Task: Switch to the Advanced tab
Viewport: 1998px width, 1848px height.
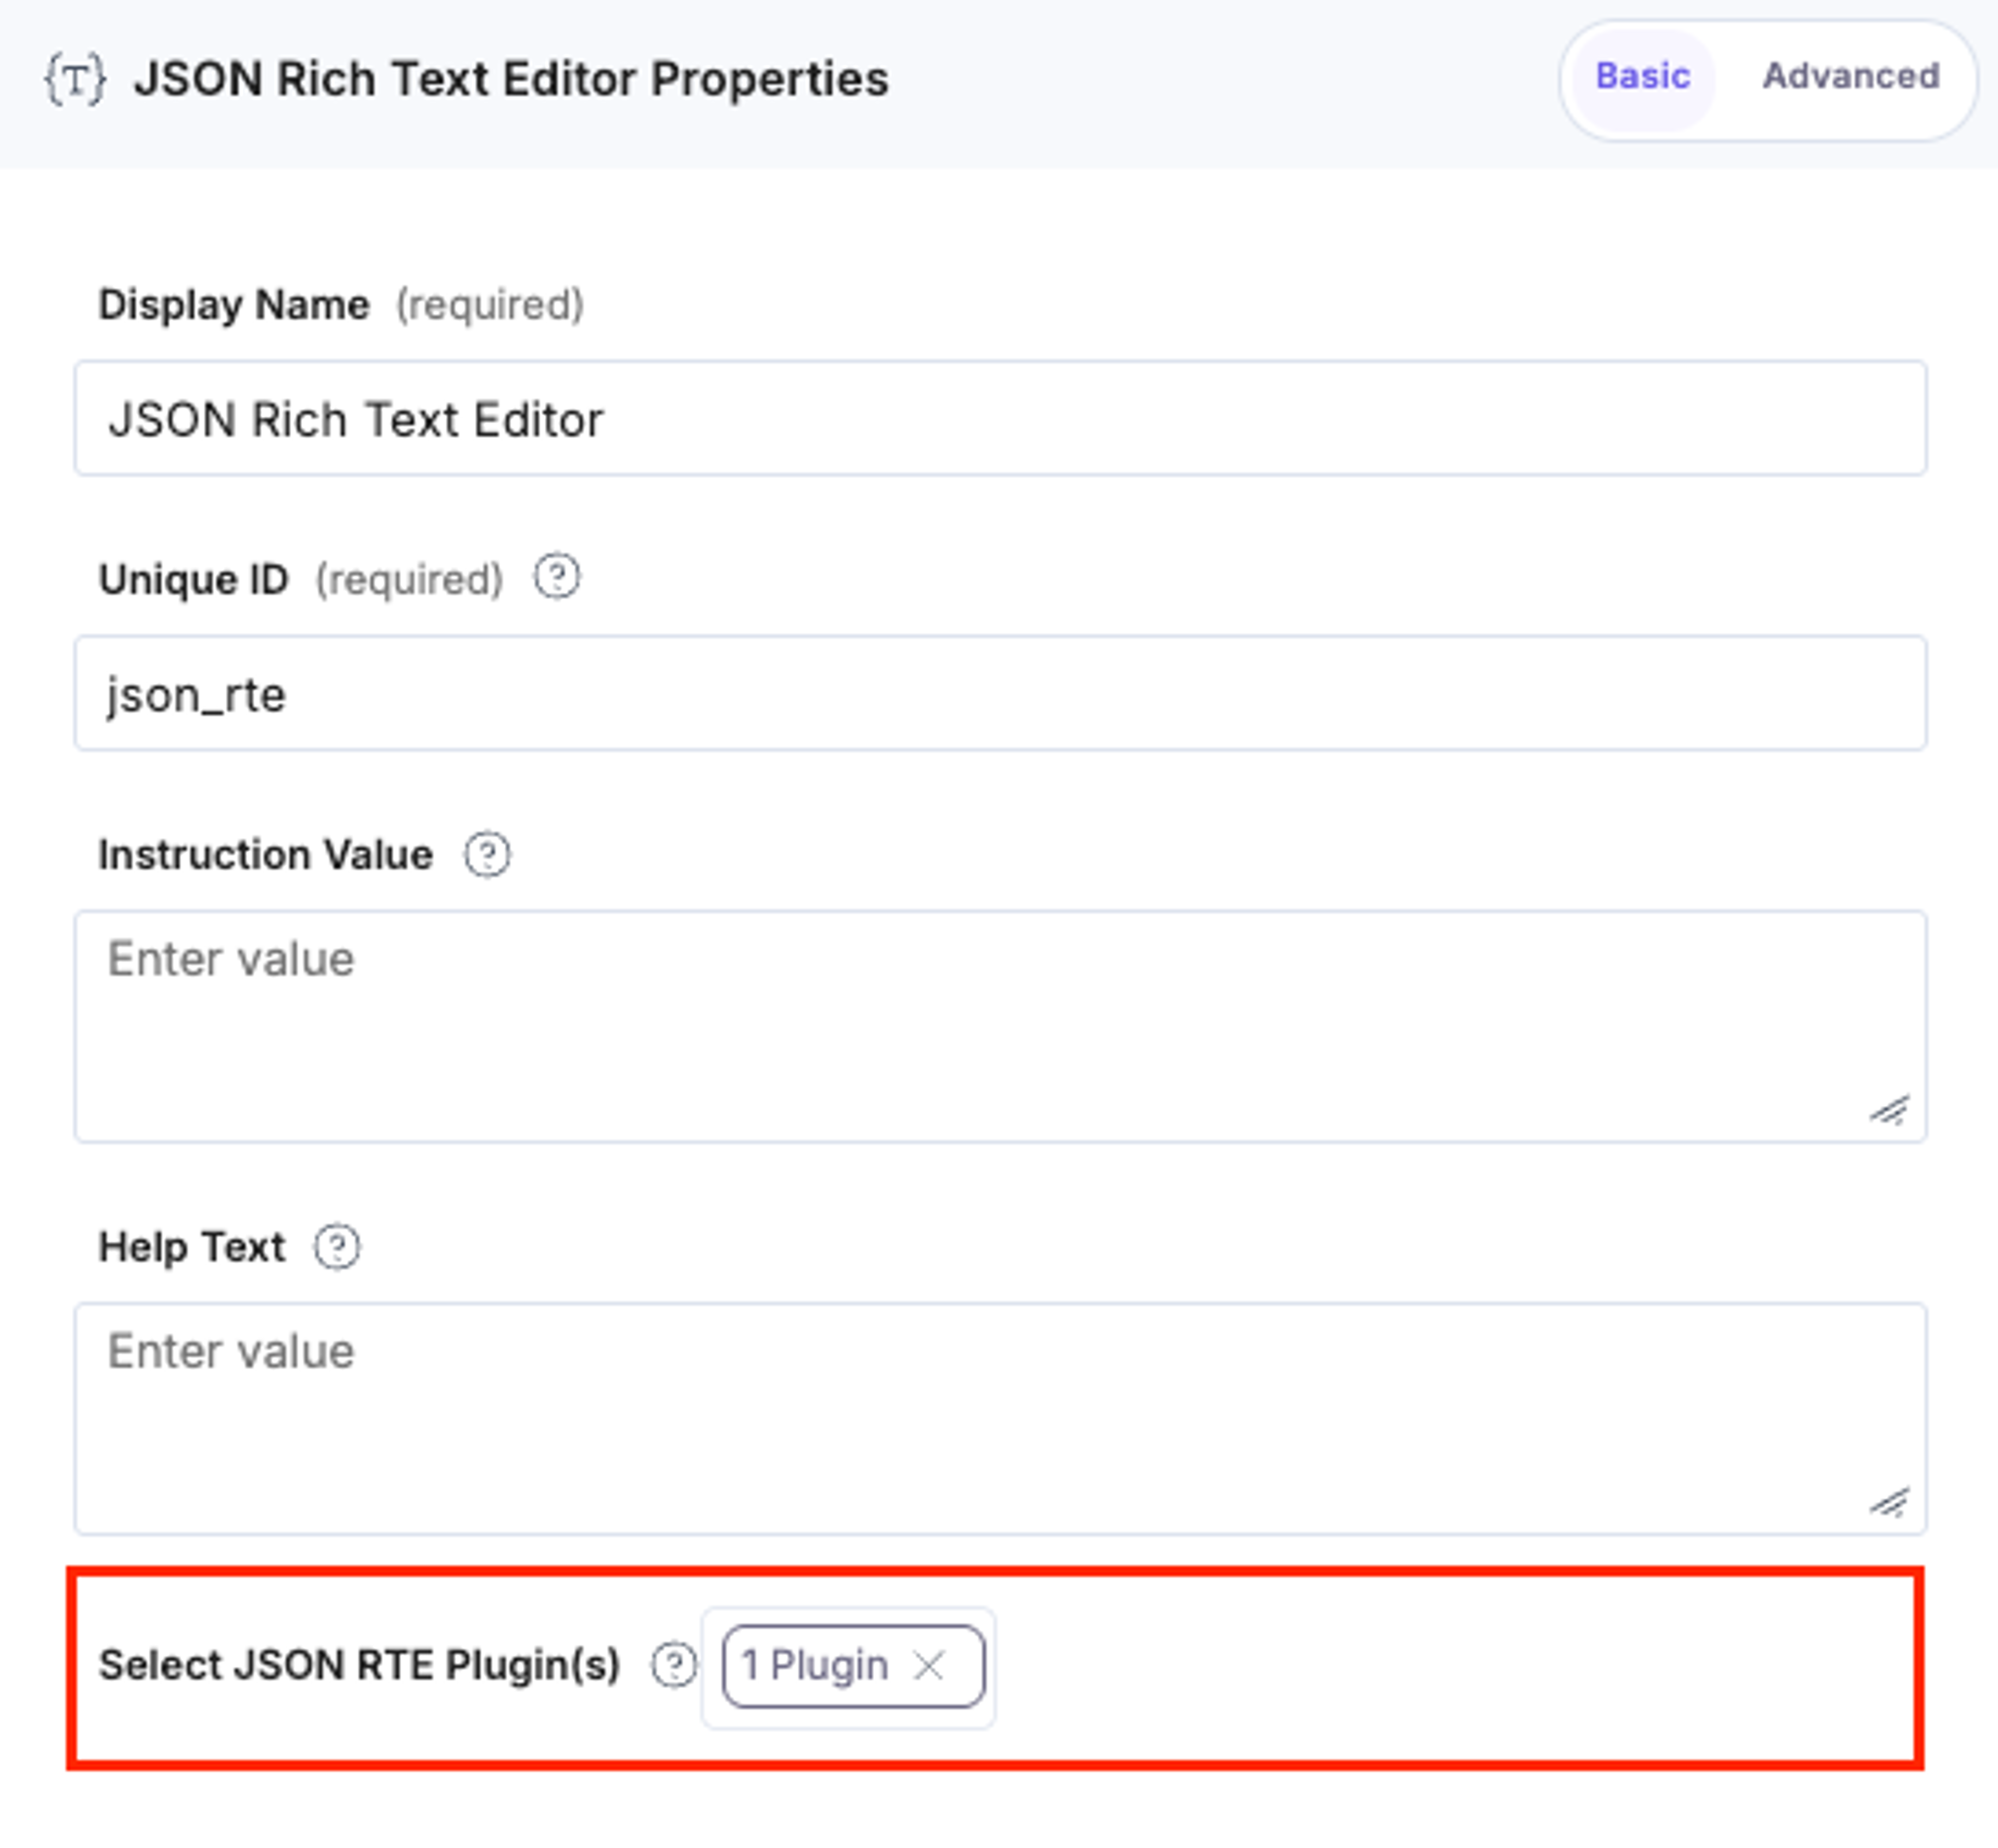Action: (x=1850, y=77)
